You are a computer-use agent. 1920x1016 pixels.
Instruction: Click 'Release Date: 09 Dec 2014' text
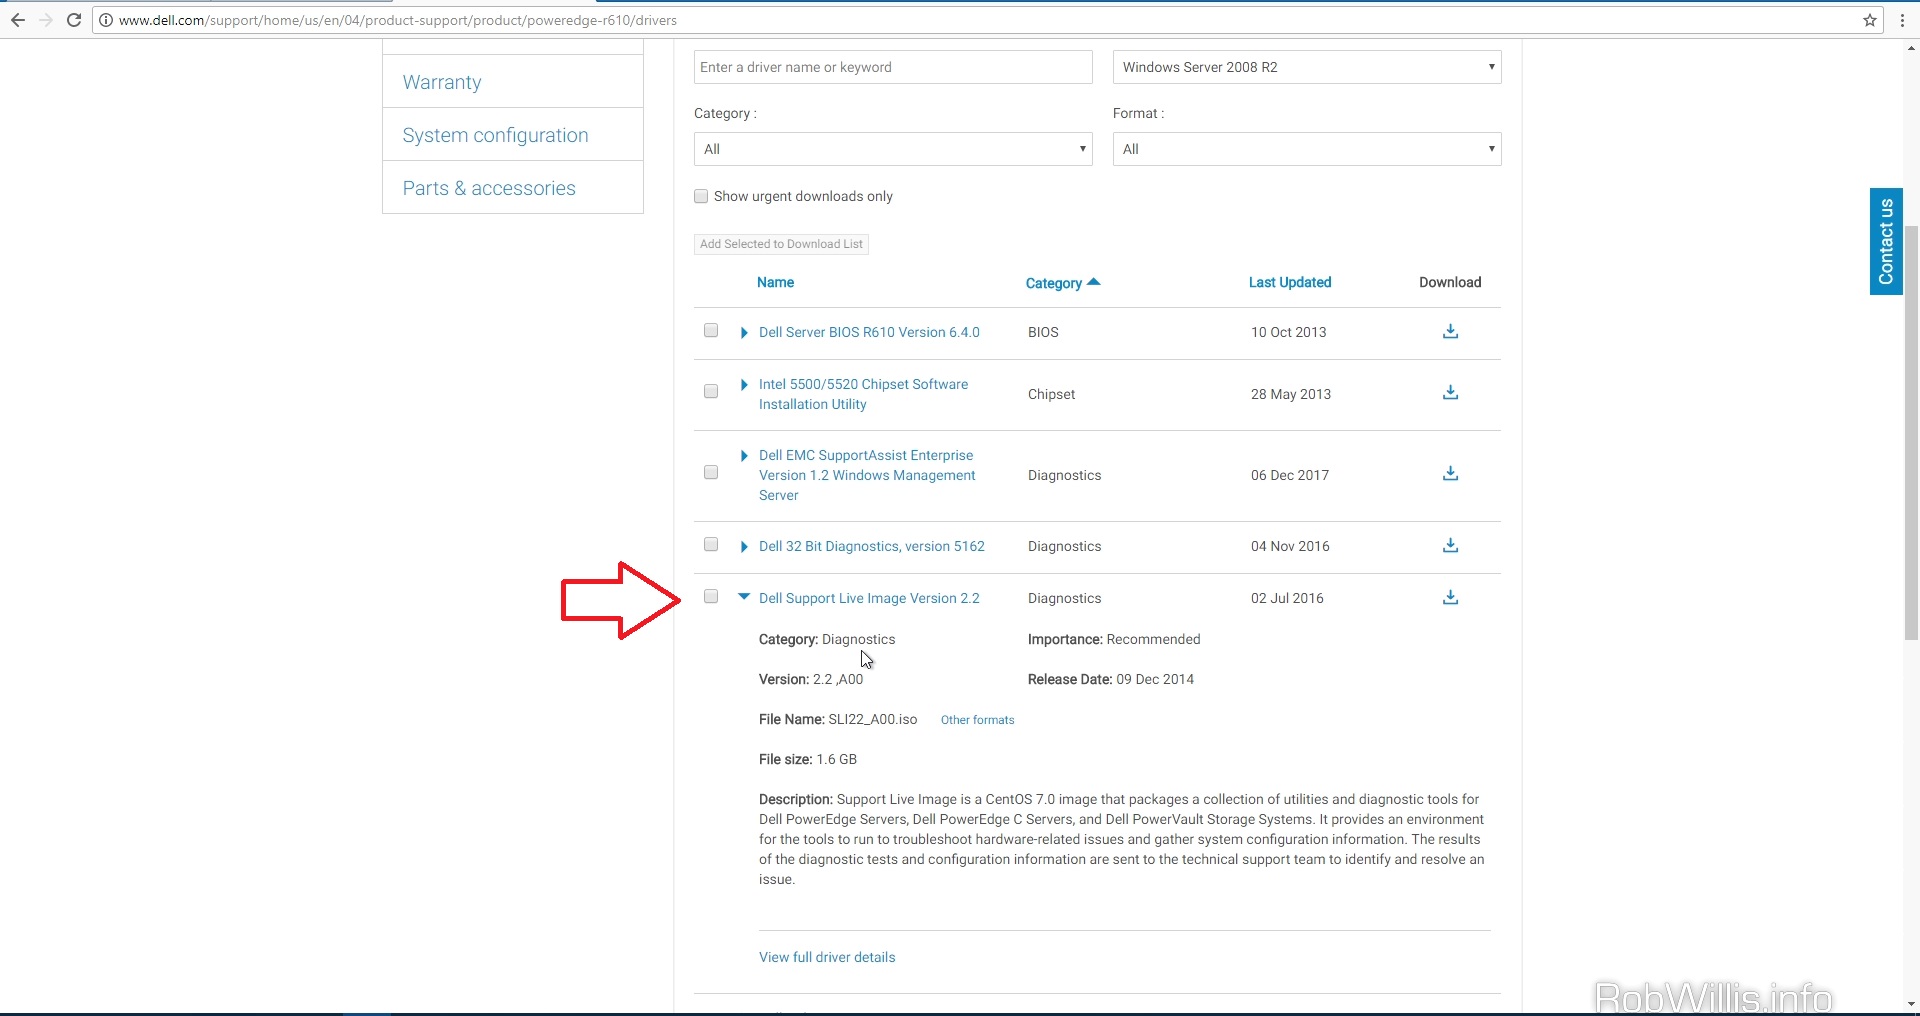1110,679
